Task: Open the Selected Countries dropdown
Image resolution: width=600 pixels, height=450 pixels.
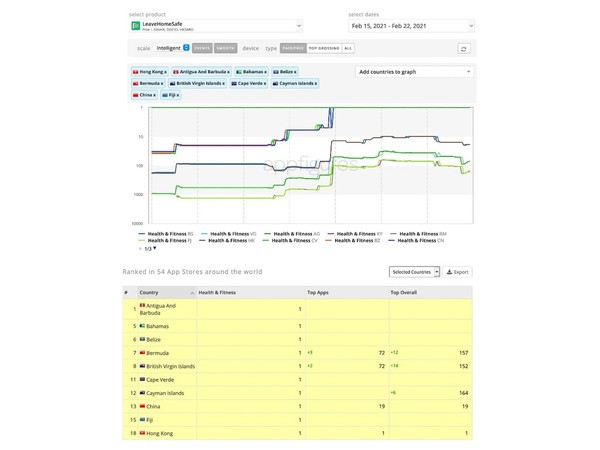Action: click(x=414, y=272)
